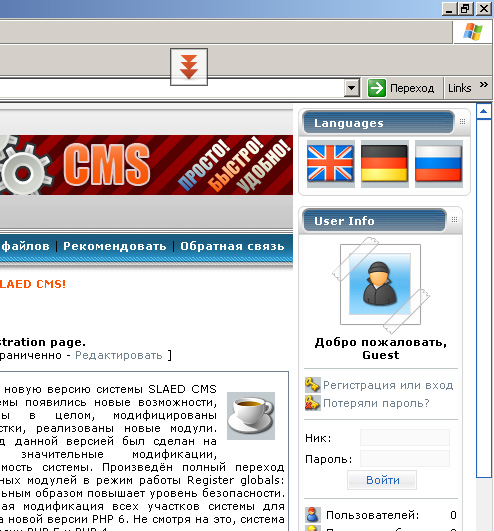Minimize the browser window
Image resolution: width=494 pixels, height=531 pixels.
(449, 8)
